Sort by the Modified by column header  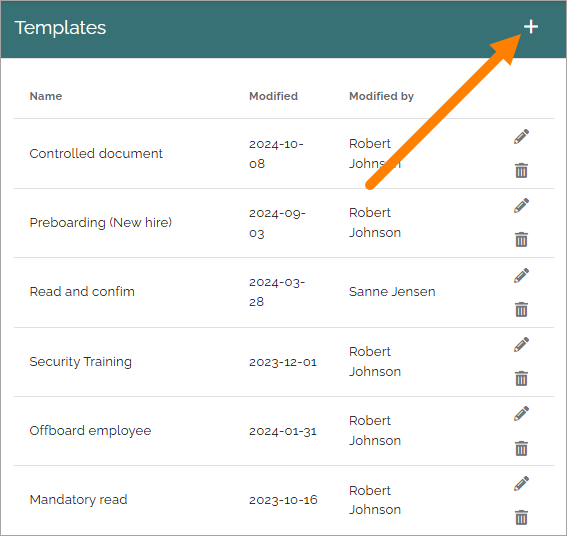point(381,96)
